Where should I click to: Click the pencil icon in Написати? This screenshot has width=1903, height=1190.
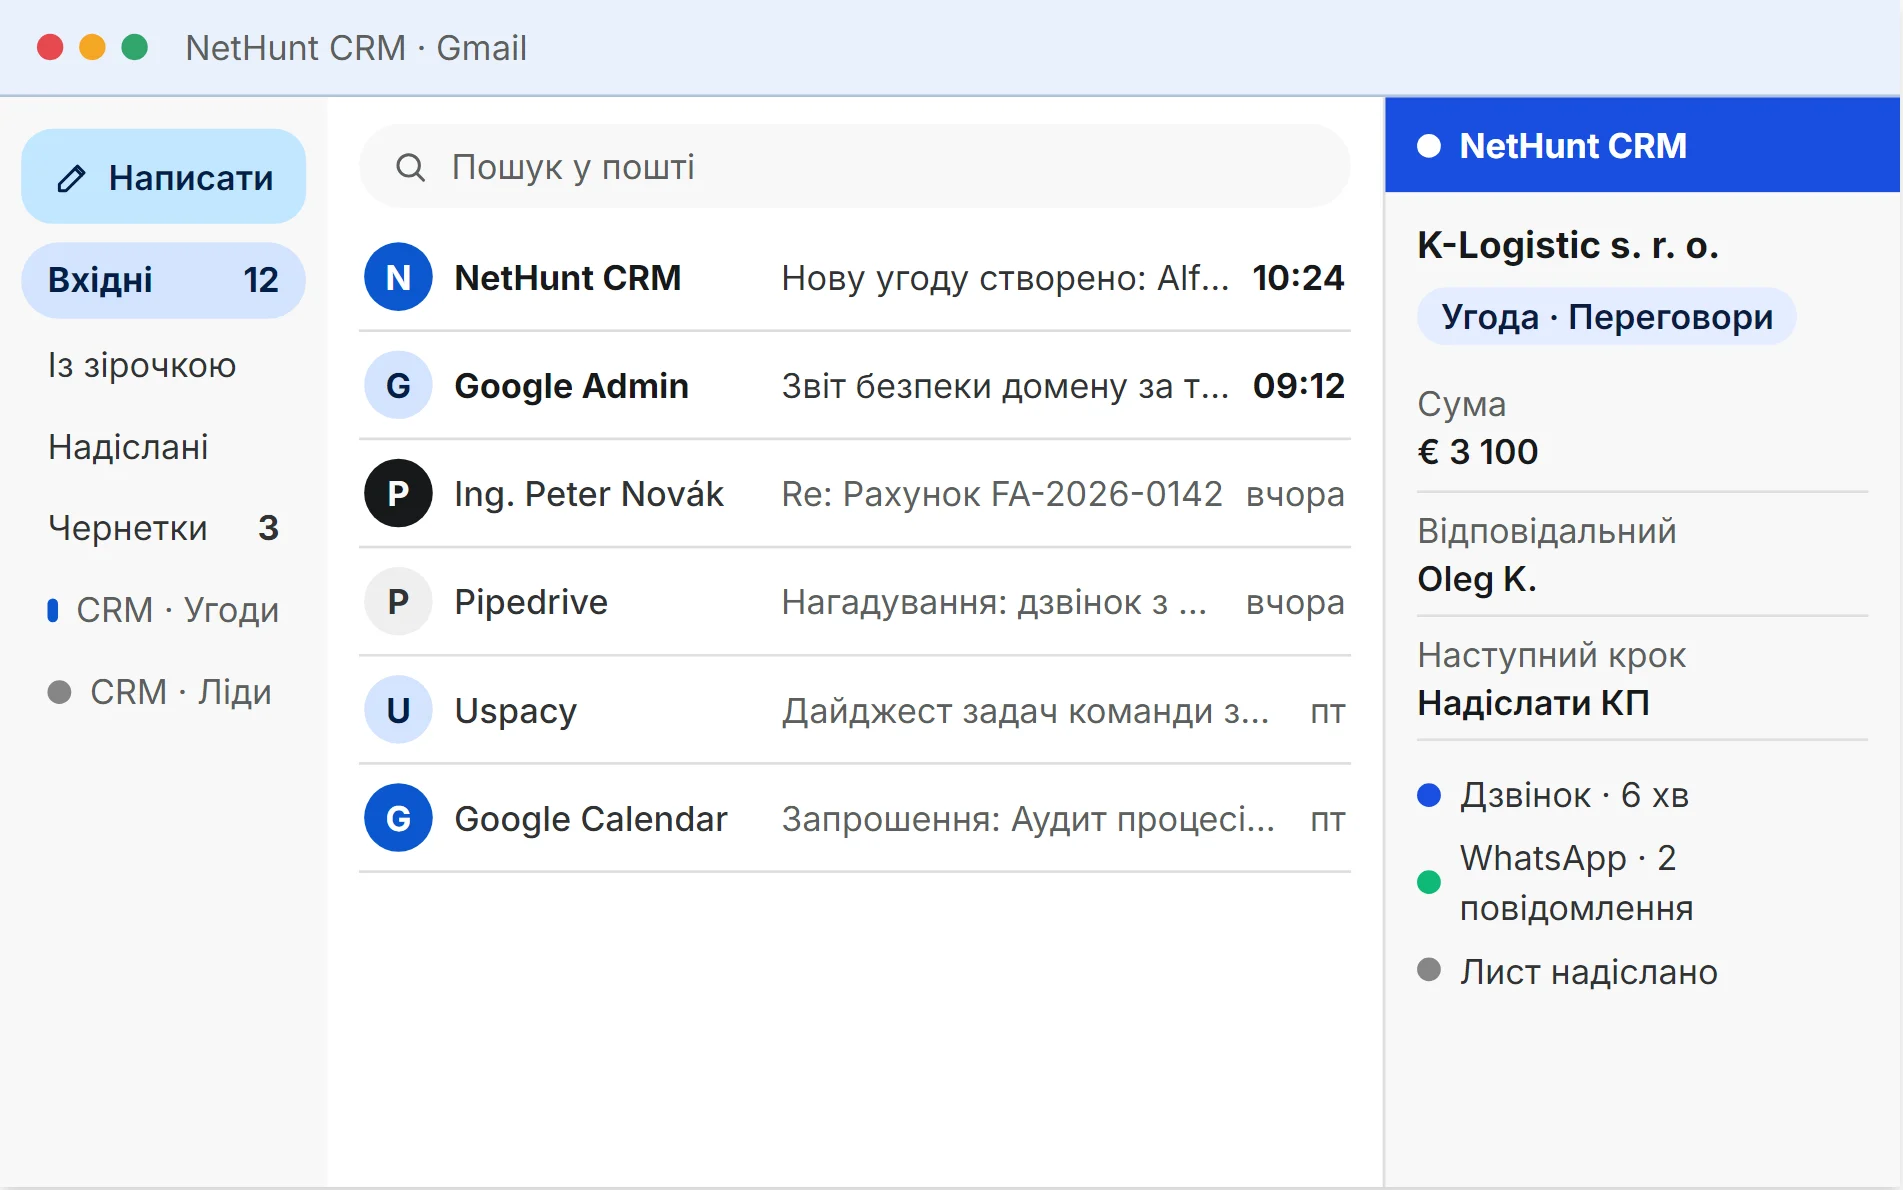tap(71, 179)
